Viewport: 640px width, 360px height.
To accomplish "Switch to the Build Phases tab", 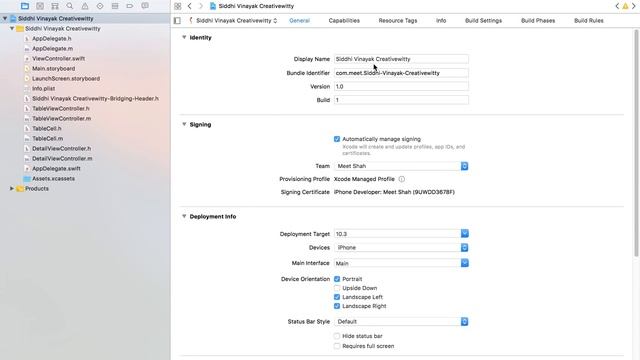I will [x=538, y=20].
